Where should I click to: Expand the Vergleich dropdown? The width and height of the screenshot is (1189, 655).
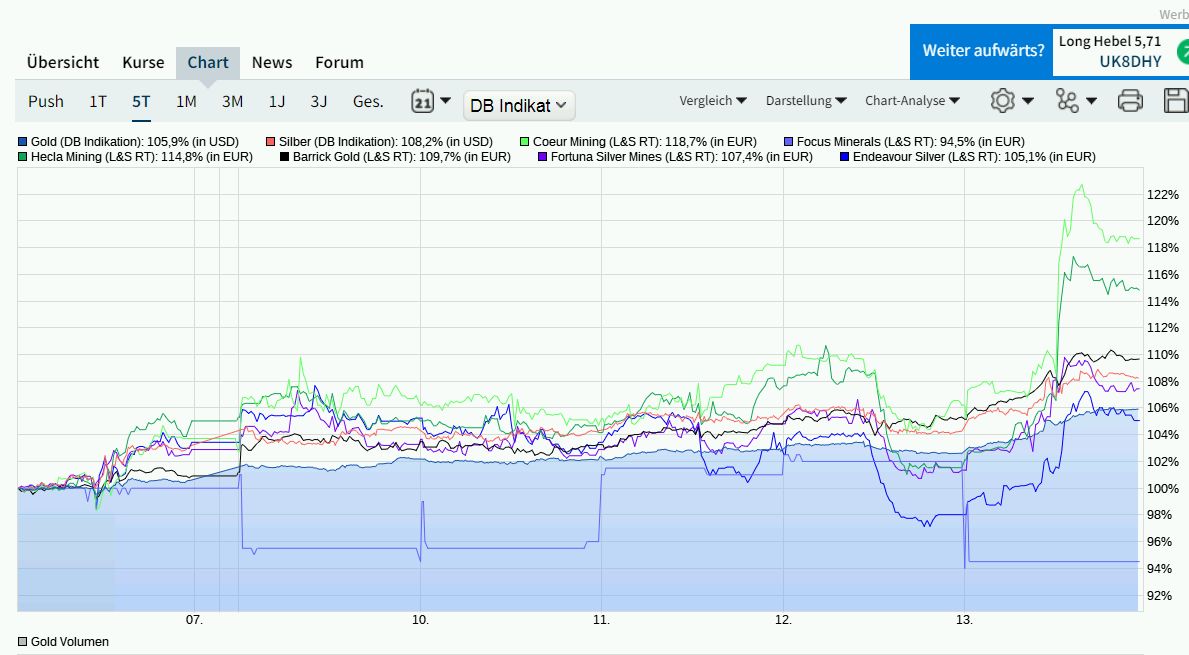click(x=713, y=100)
